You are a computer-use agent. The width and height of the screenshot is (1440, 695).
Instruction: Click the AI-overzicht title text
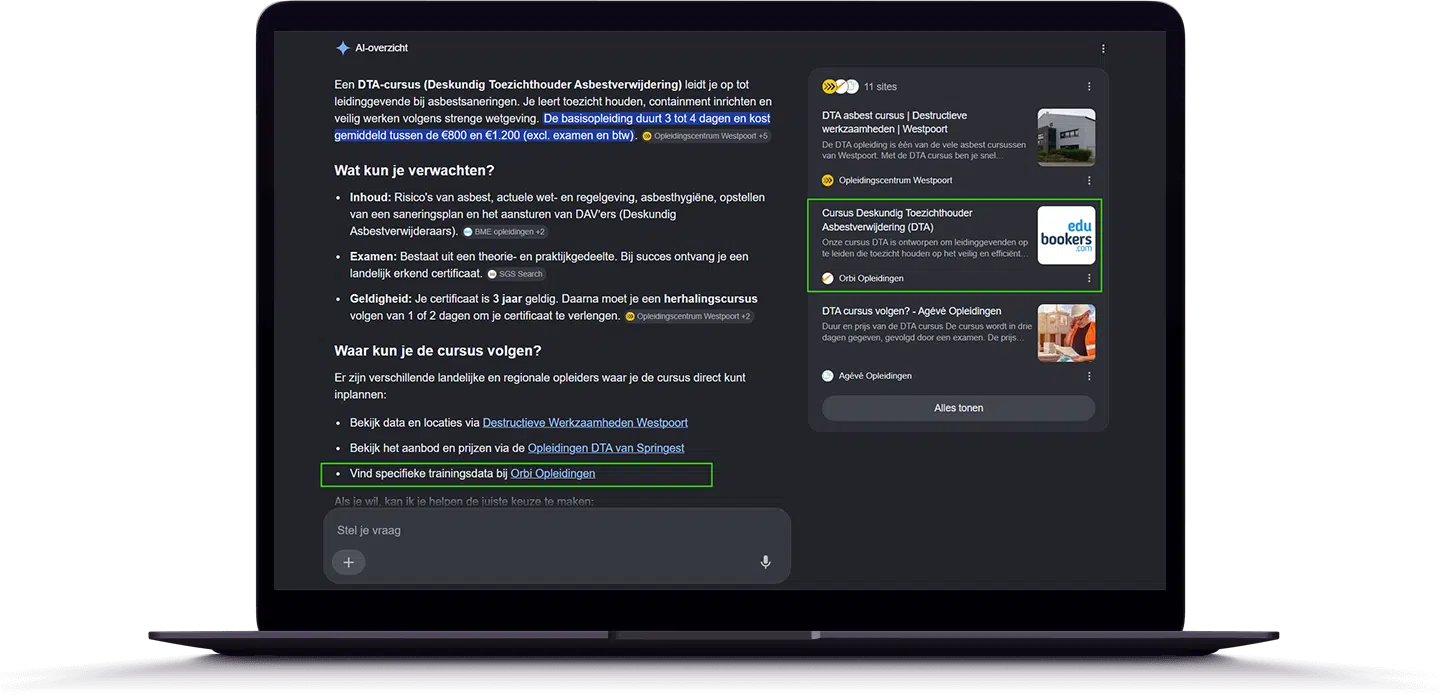click(x=382, y=48)
